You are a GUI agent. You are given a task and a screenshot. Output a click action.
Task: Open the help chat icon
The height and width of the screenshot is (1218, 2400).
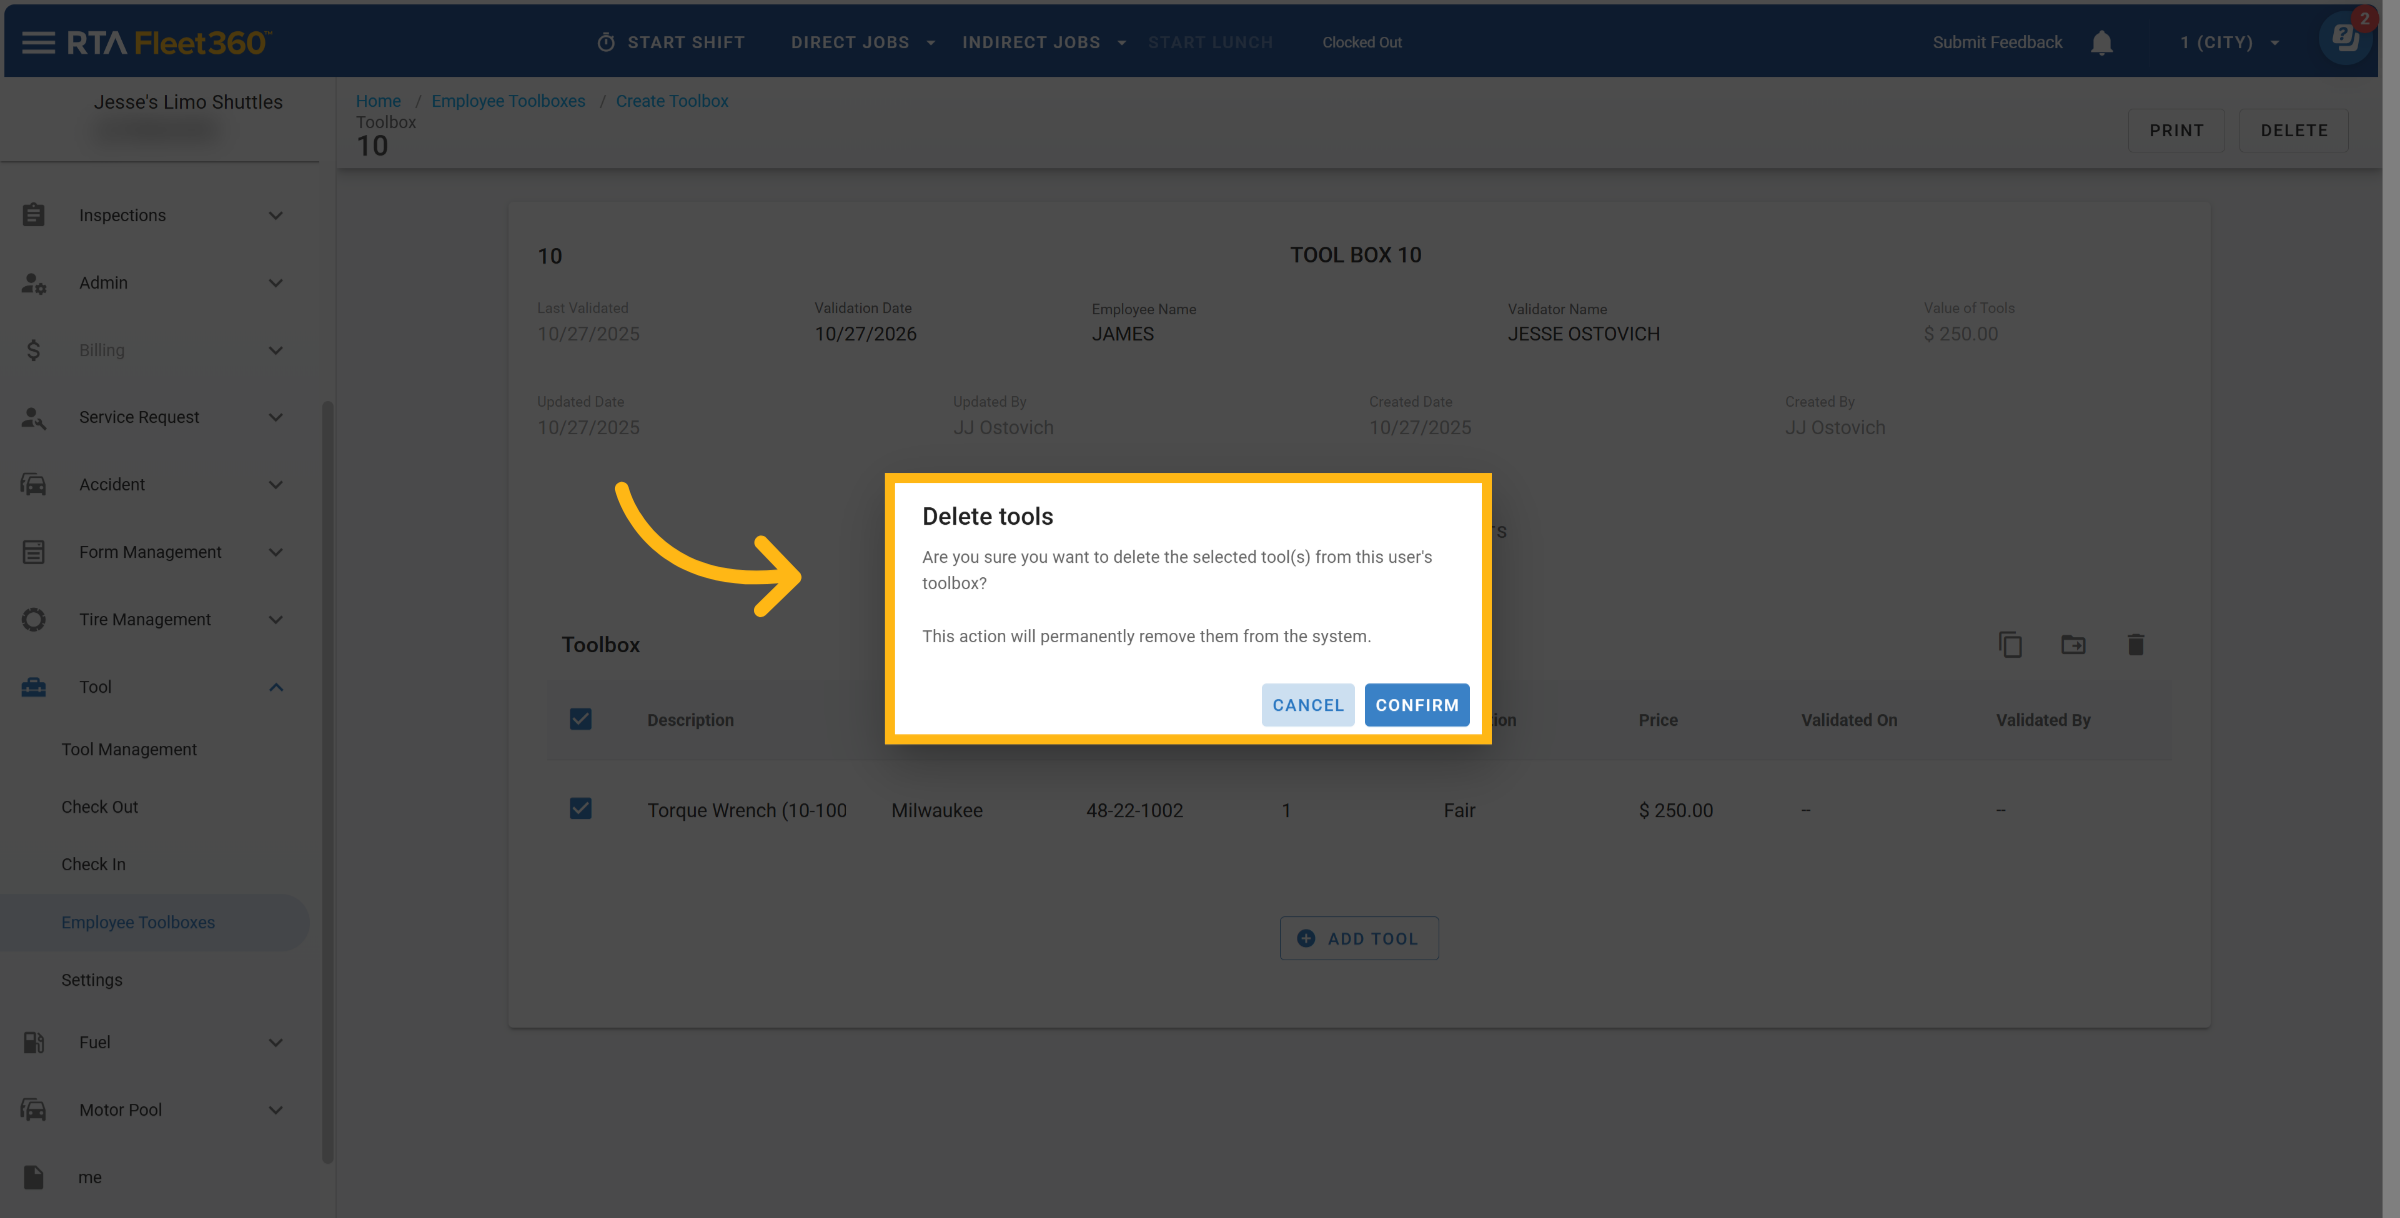(2344, 39)
